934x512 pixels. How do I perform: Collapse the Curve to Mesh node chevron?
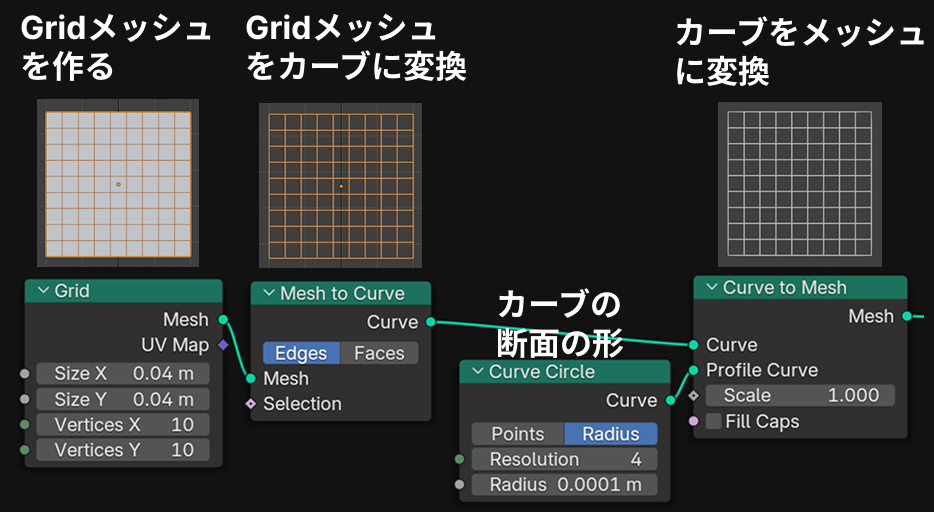tap(710, 288)
